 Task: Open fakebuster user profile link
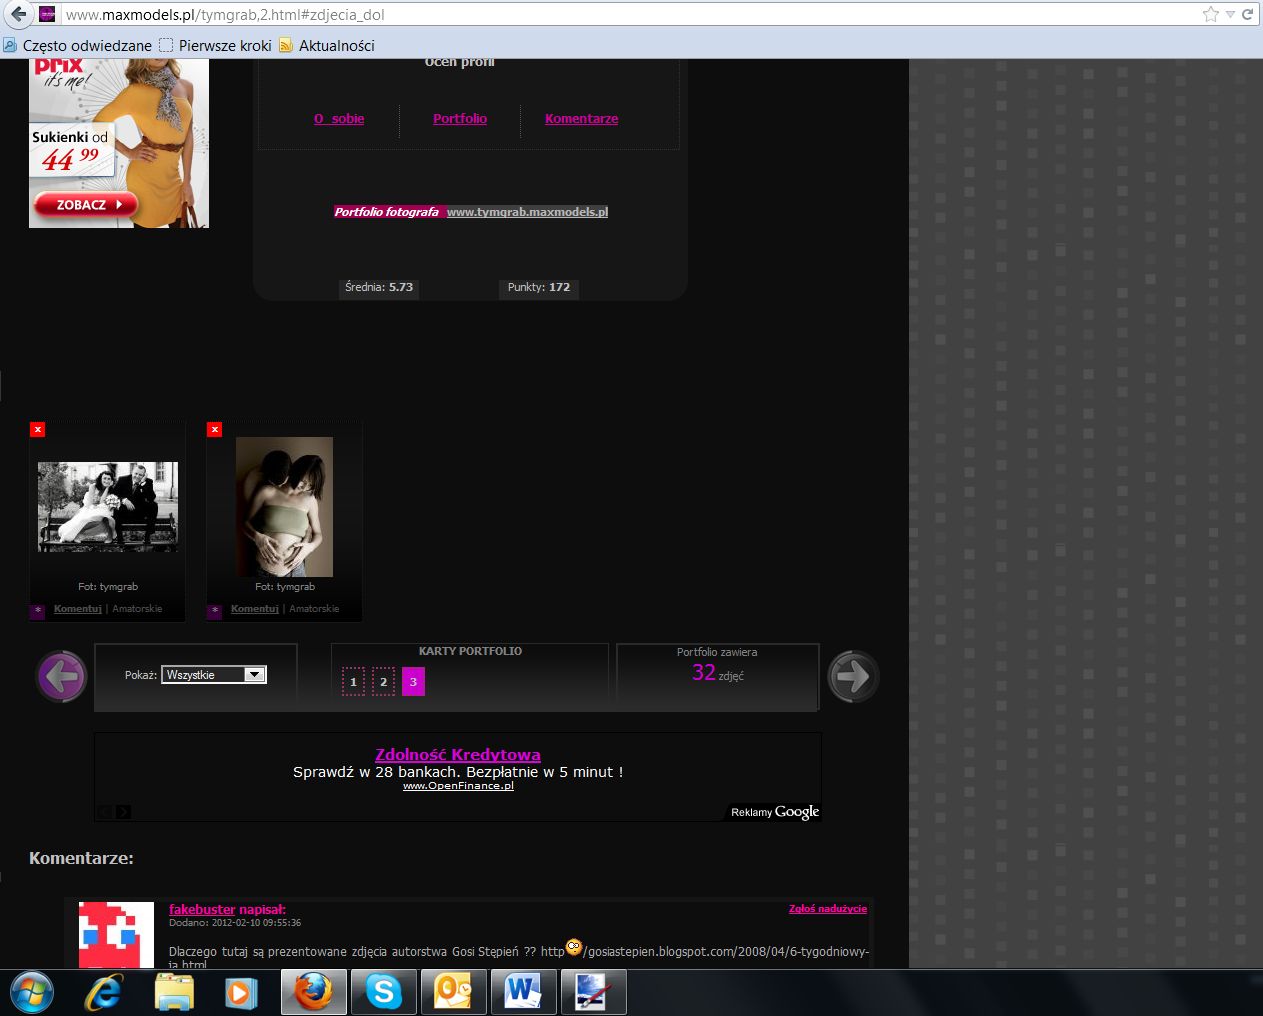pyautogui.click(x=202, y=910)
